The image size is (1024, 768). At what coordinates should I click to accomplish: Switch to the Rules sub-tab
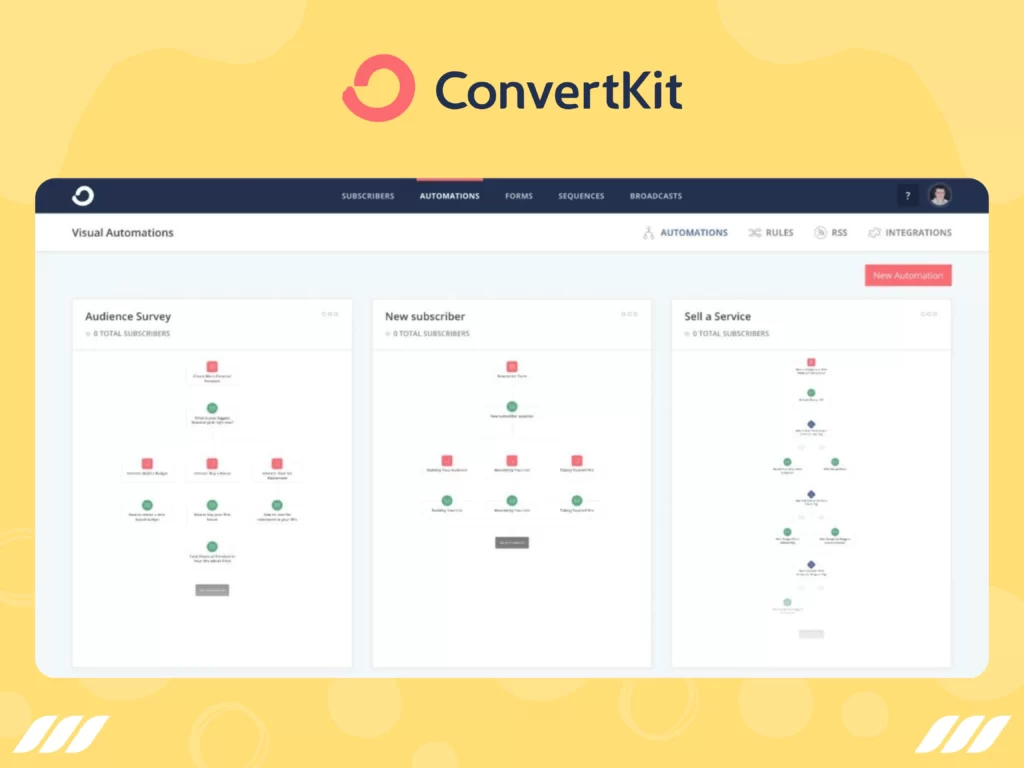click(x=771, y=232)
